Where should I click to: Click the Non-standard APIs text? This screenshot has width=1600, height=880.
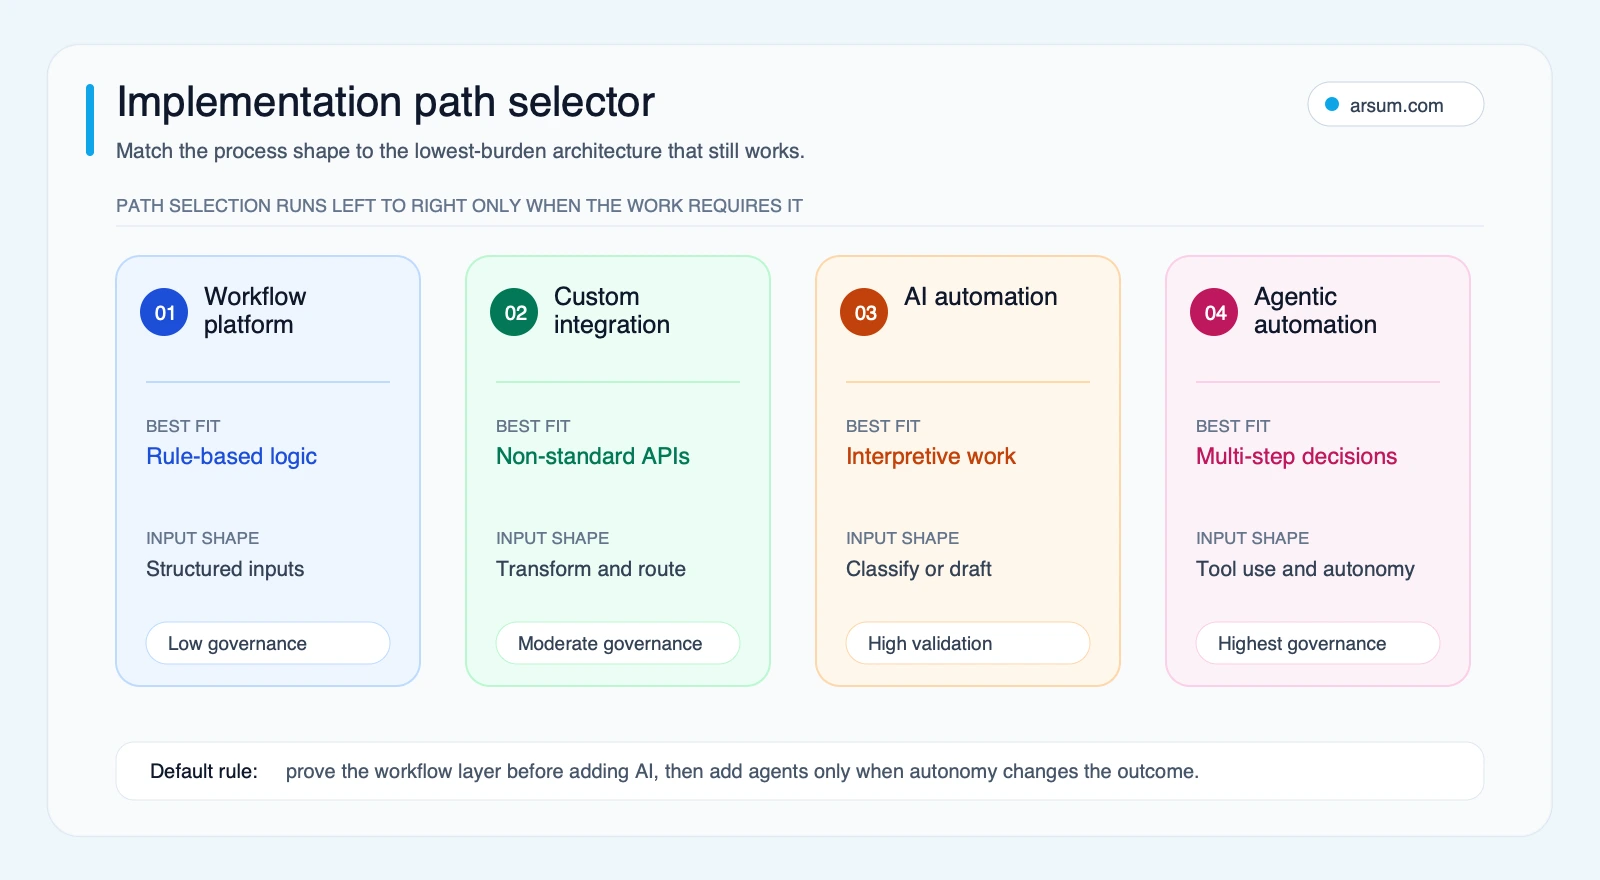[x=593, y=456]
